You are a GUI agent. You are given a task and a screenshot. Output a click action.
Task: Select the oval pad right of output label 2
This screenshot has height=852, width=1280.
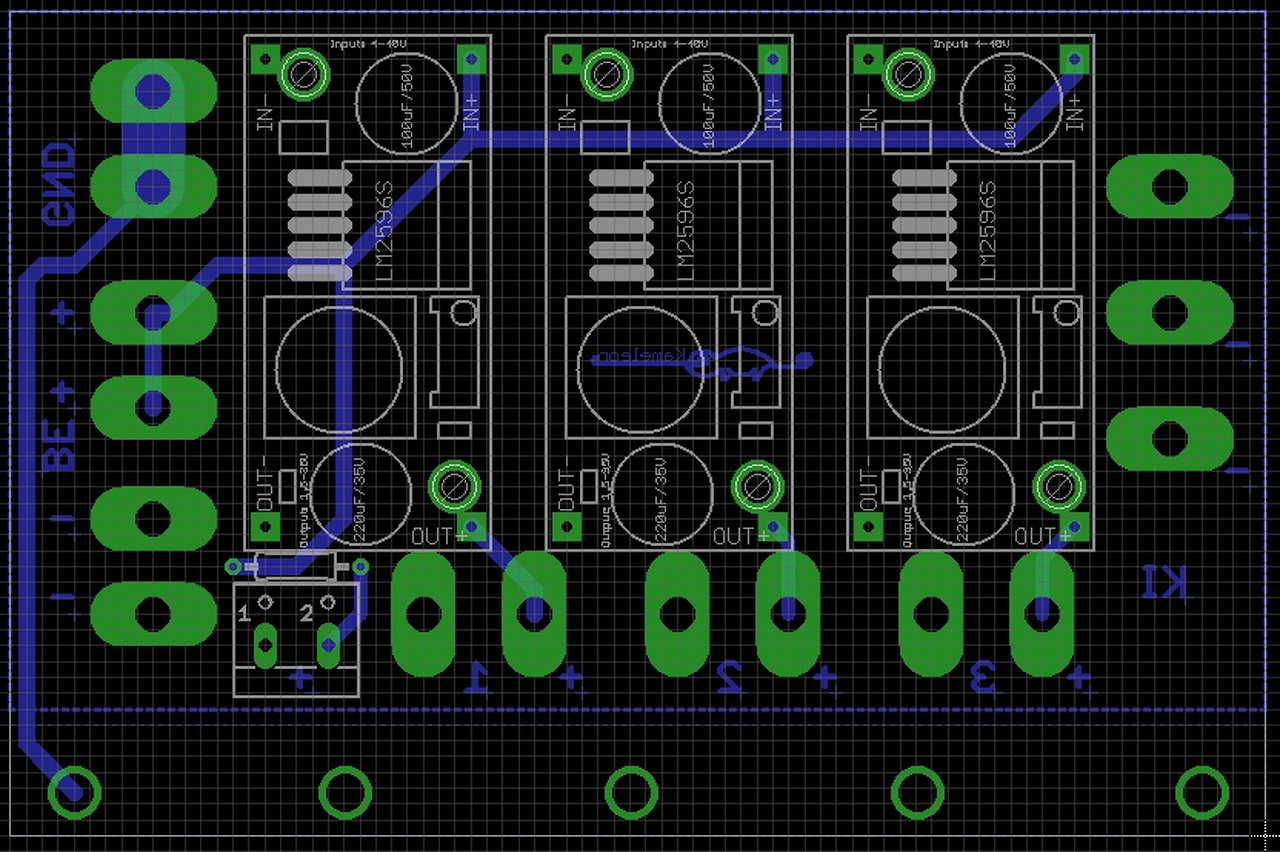(x=788, y=613)
